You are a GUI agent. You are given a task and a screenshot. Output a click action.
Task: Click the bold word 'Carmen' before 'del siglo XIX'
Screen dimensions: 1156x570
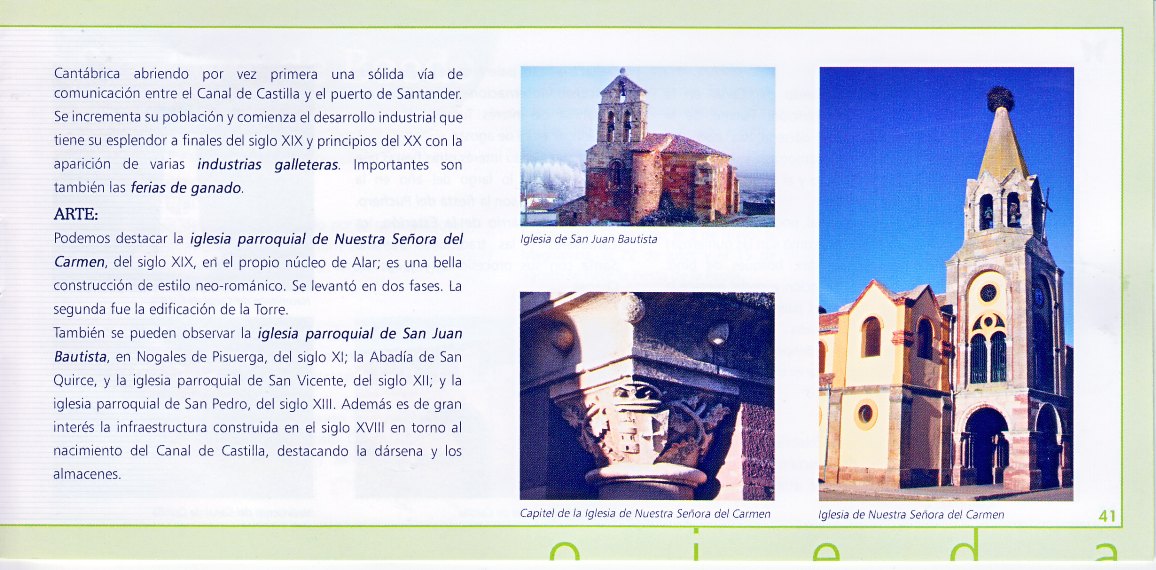click(x=80, y=263)
